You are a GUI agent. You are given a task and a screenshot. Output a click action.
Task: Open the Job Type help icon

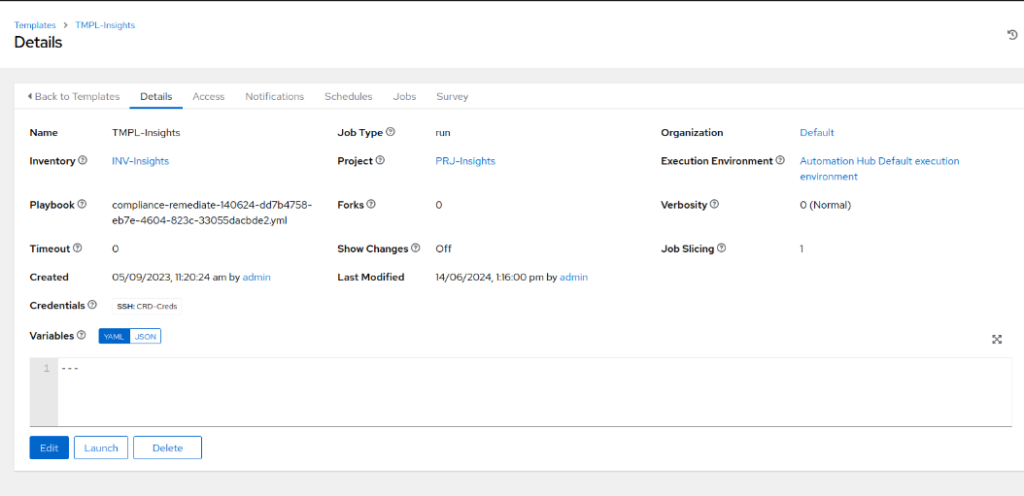391,132
